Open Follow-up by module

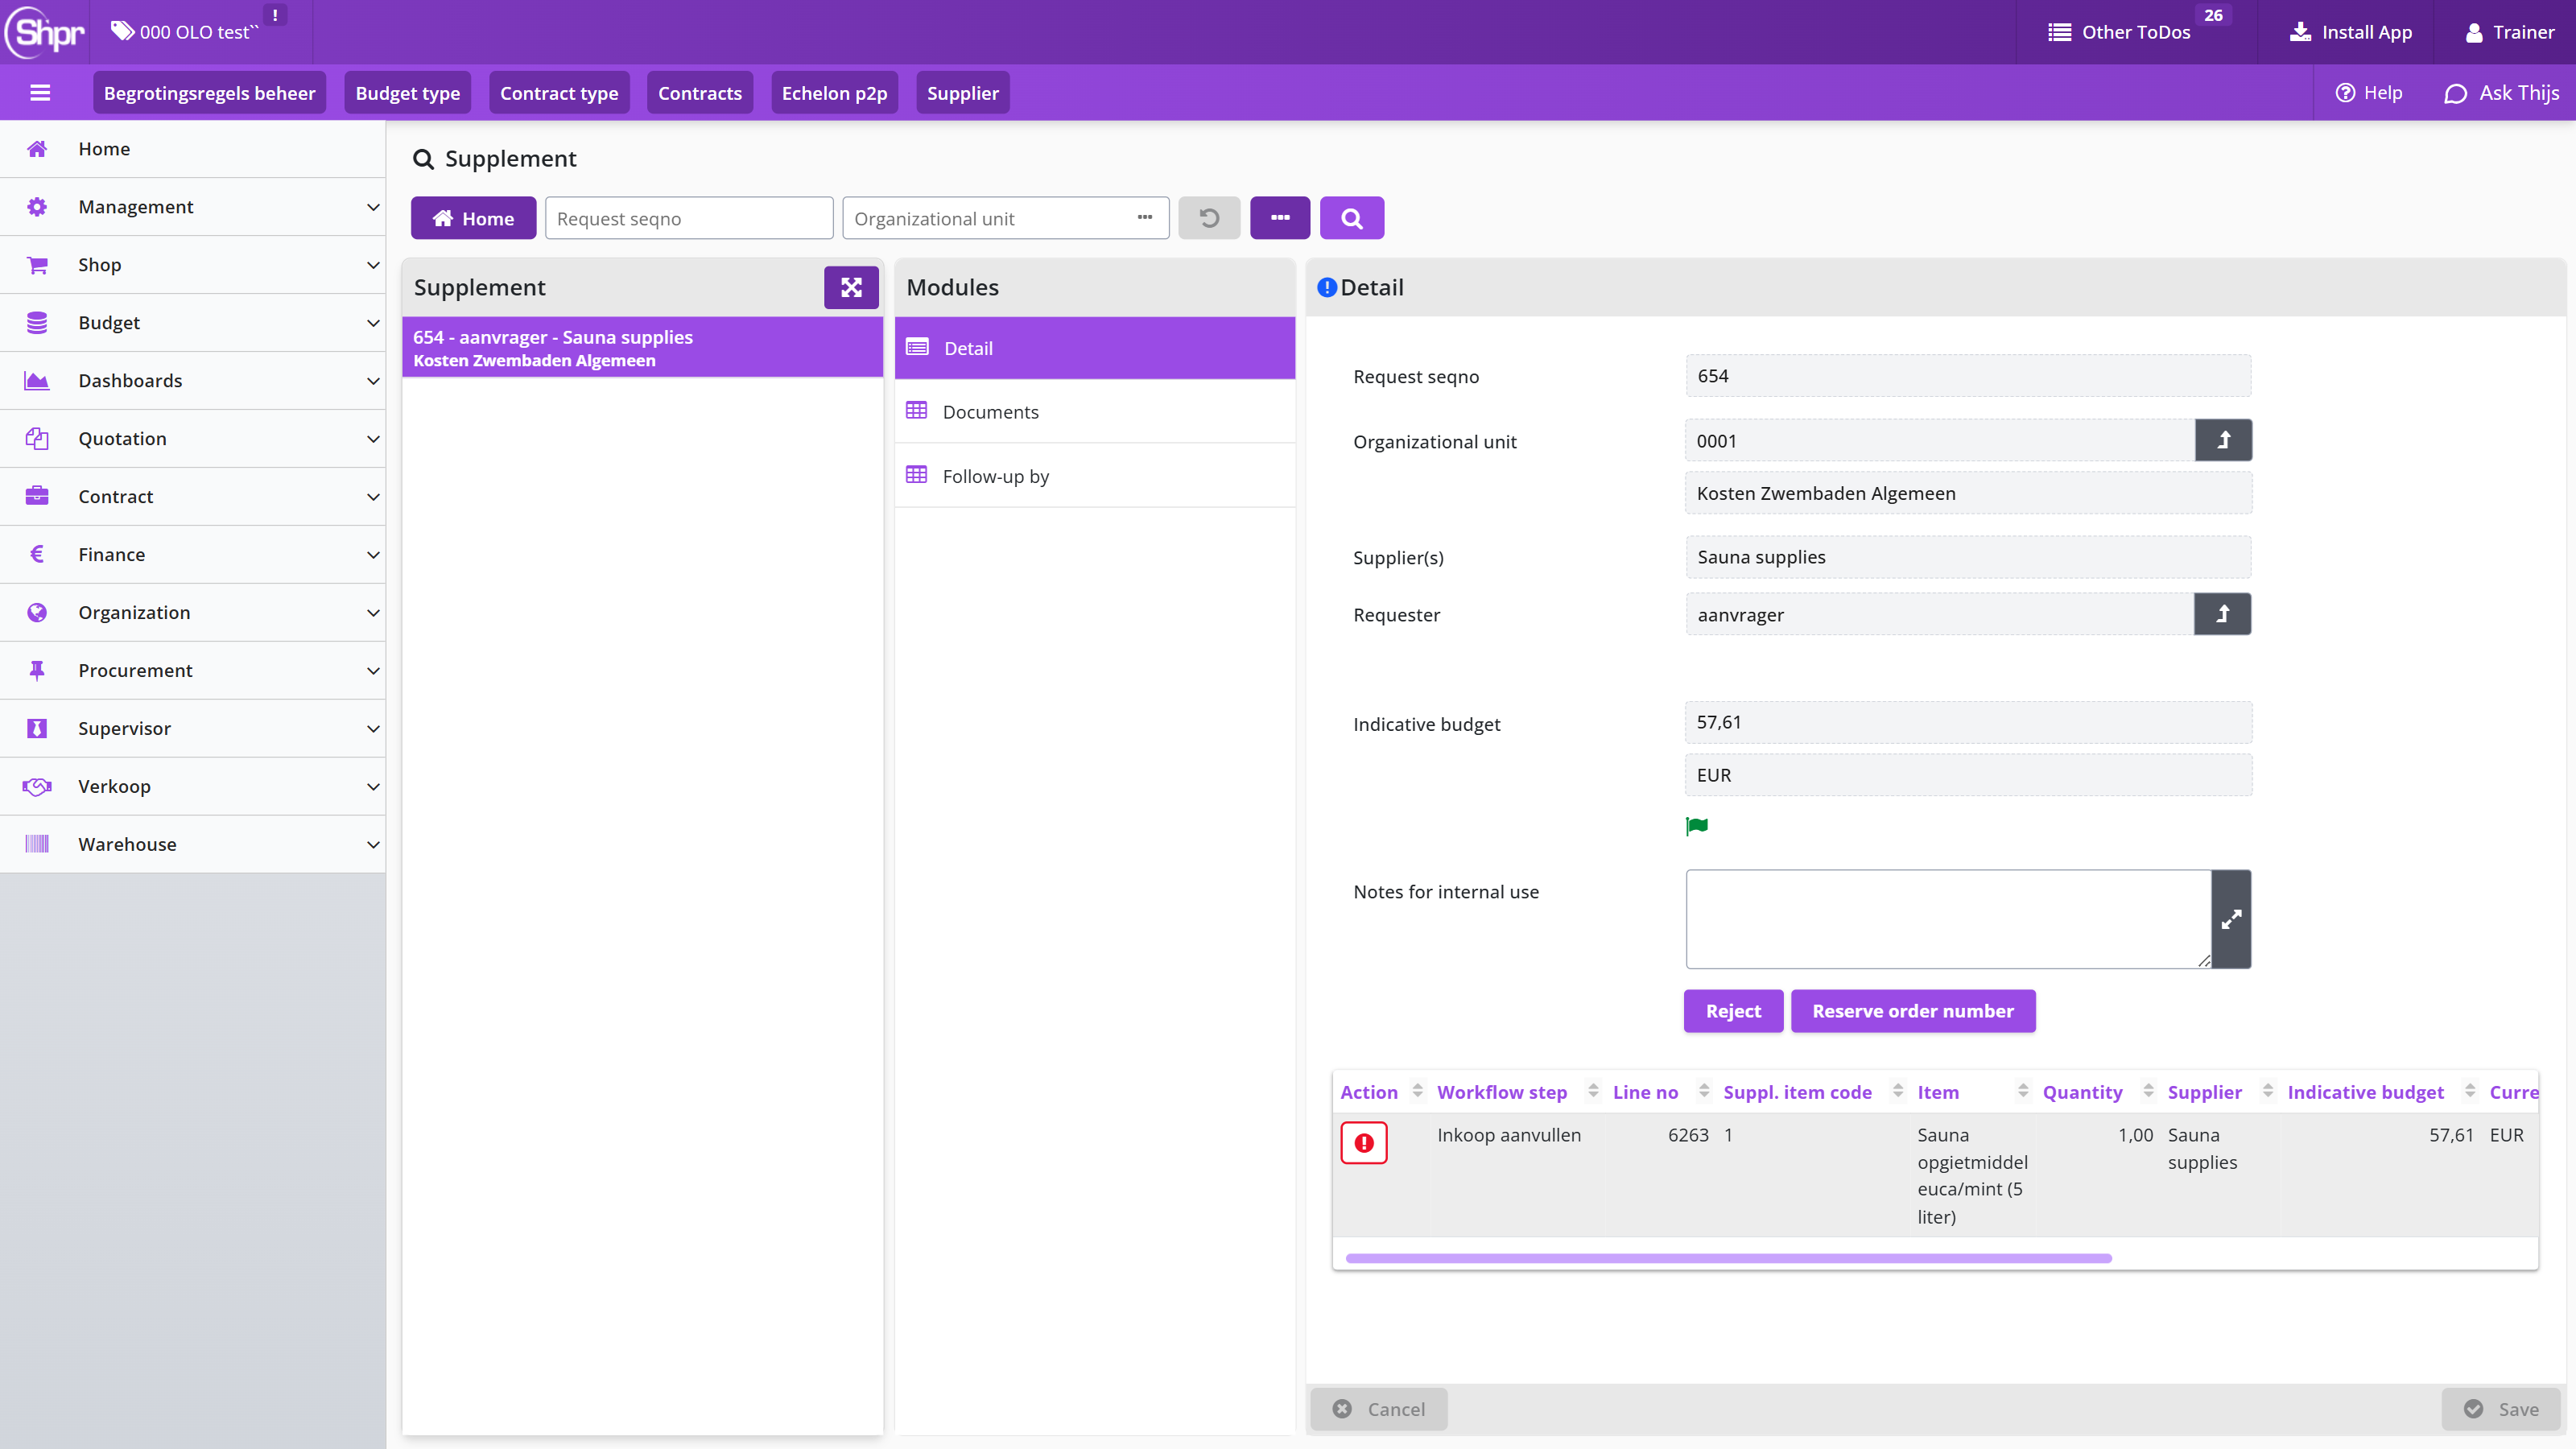coord(1095,476)
